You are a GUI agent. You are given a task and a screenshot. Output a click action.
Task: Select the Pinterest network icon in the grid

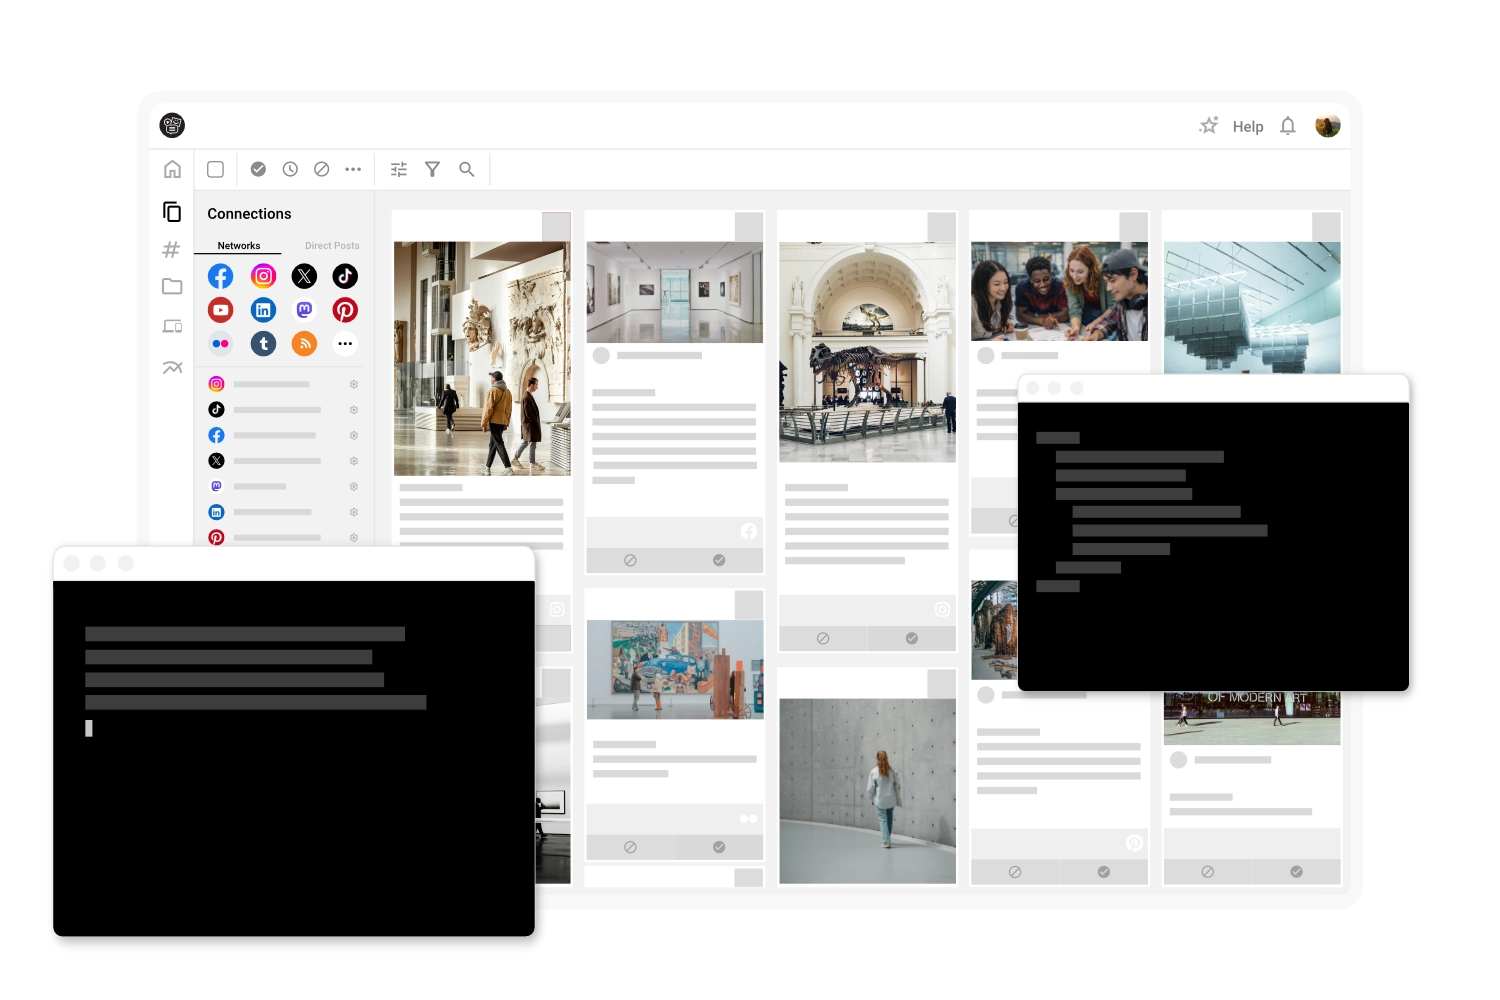[345, 310]
